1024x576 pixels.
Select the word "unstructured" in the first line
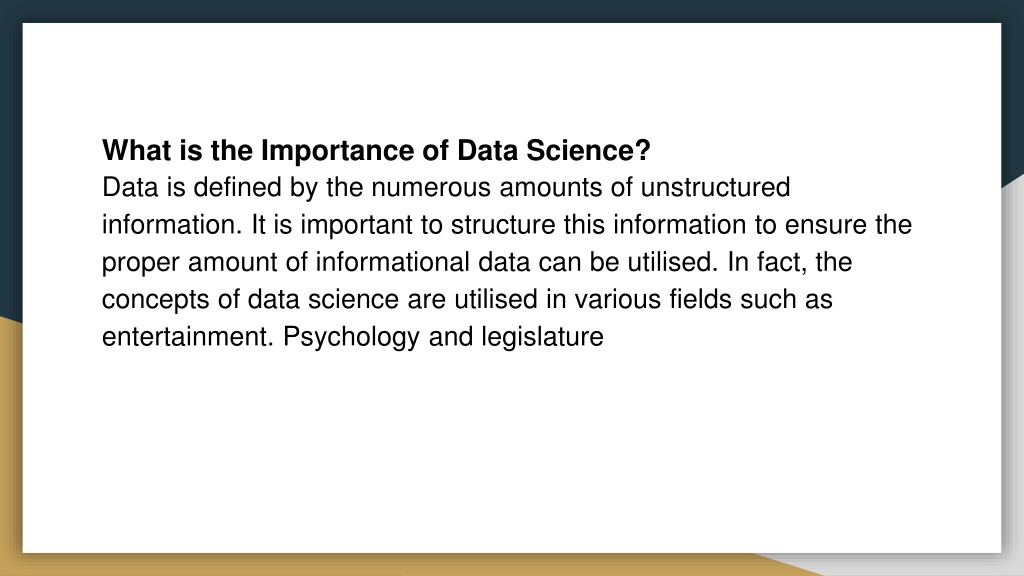tap(715, 187)
